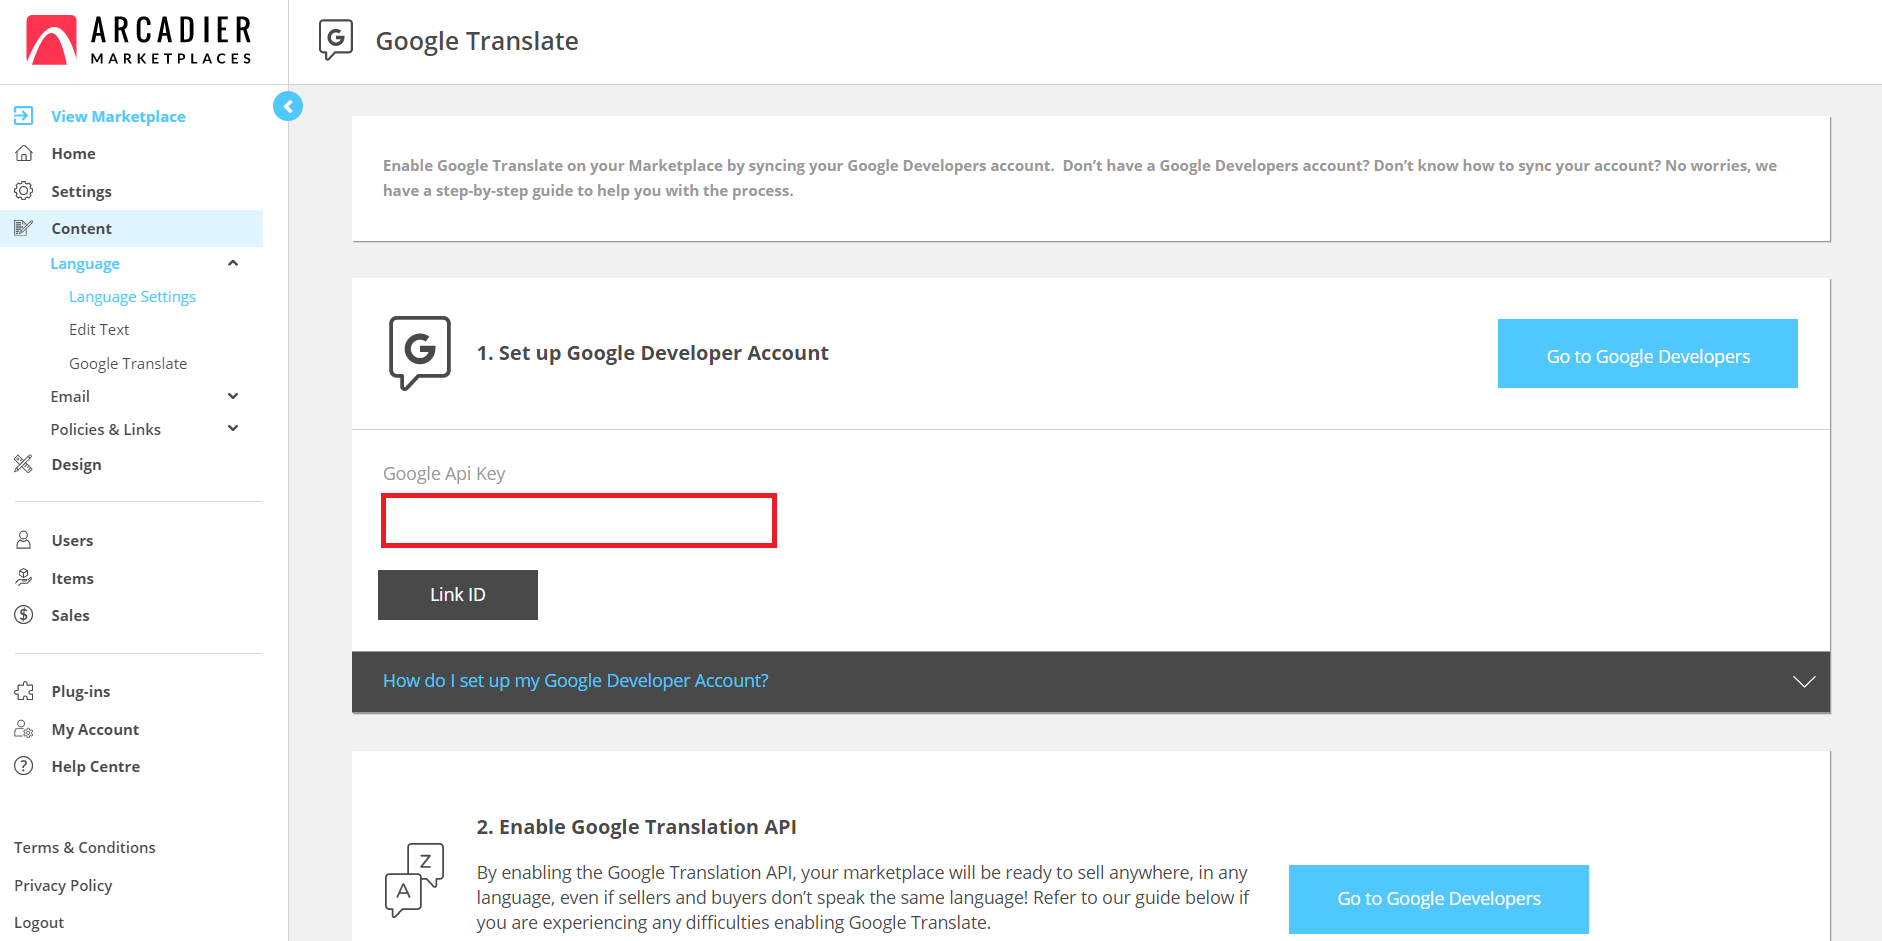1882x941 pixels.
Task: Click the Sales dollar icon
Action: 24,614
